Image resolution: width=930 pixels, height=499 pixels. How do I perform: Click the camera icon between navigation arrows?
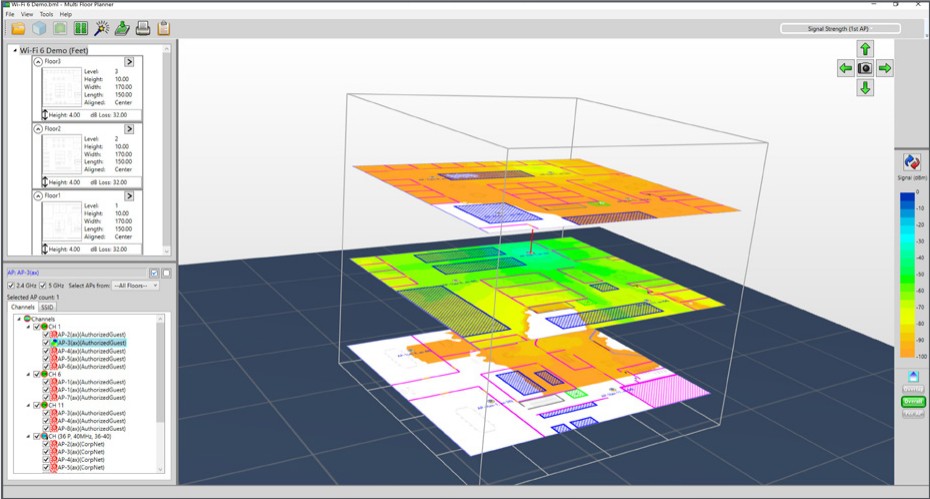865,68
